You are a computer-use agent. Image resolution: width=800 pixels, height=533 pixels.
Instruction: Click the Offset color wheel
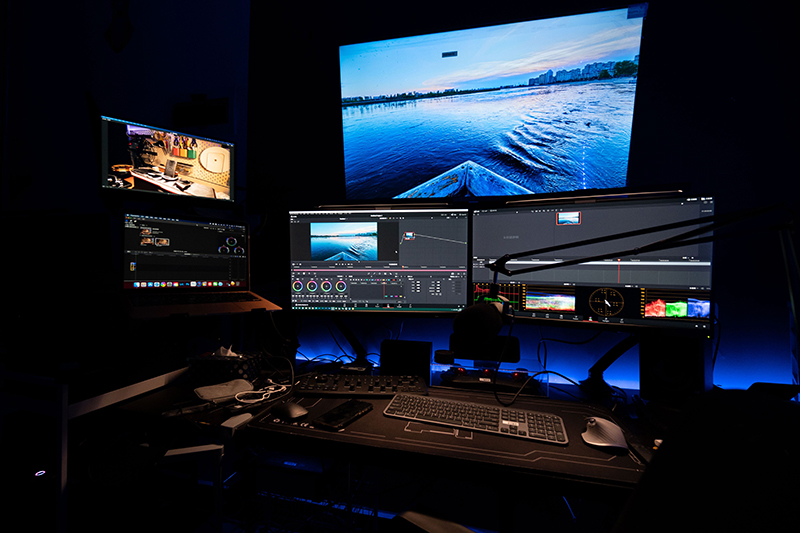click(x=341, y=285)
